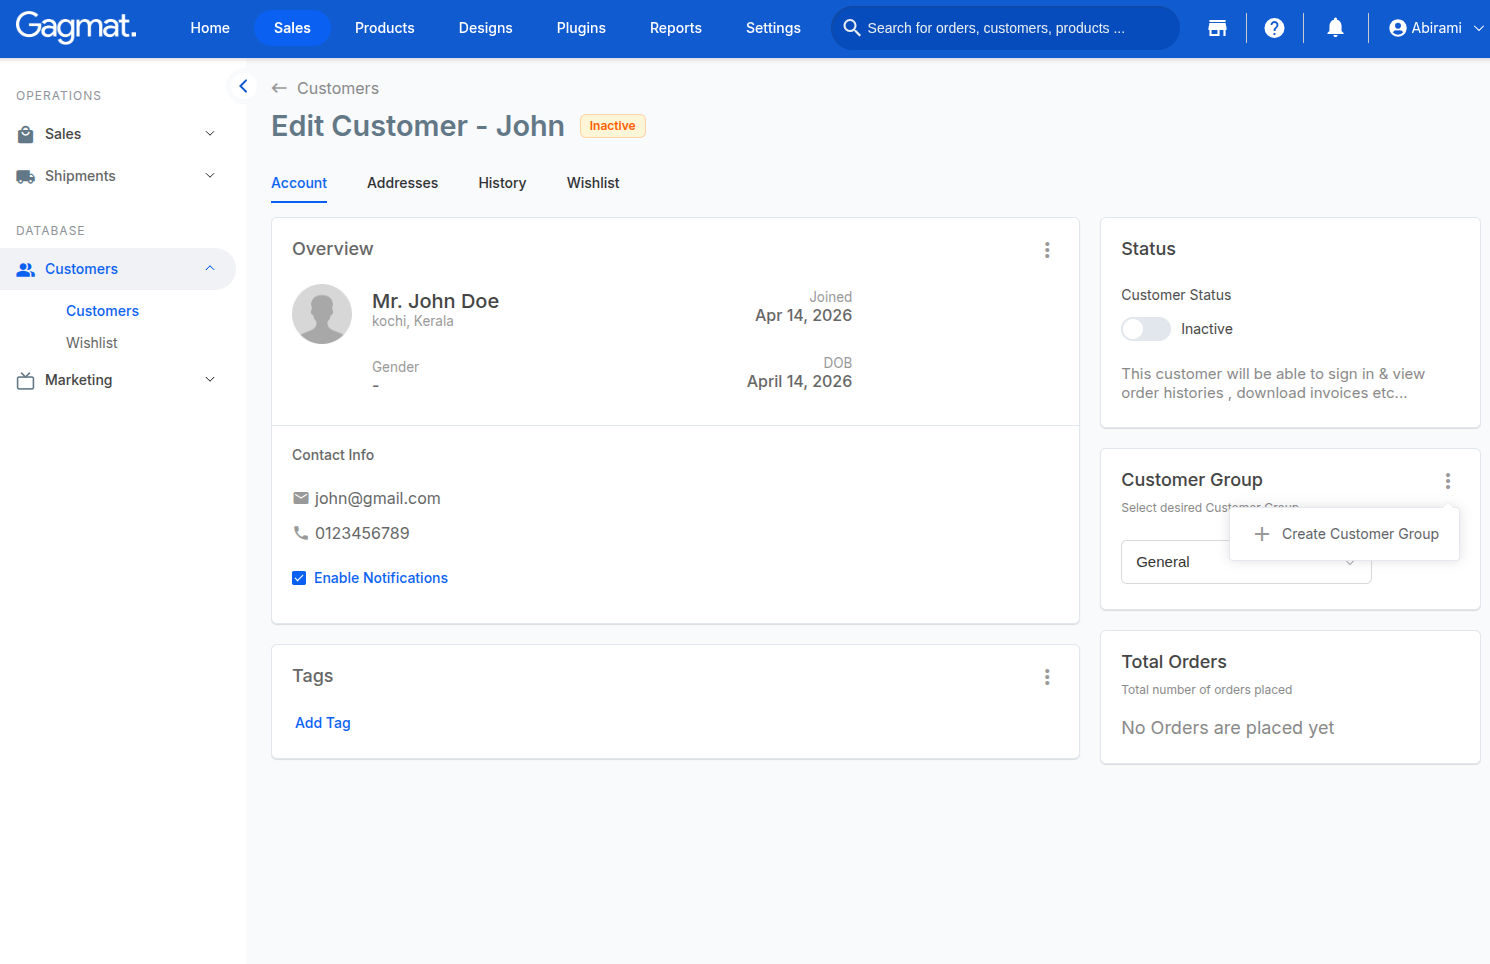Open the Customers sub-item in sidebar
This screenshot has width=1490, height=964.
click(102, 311)
